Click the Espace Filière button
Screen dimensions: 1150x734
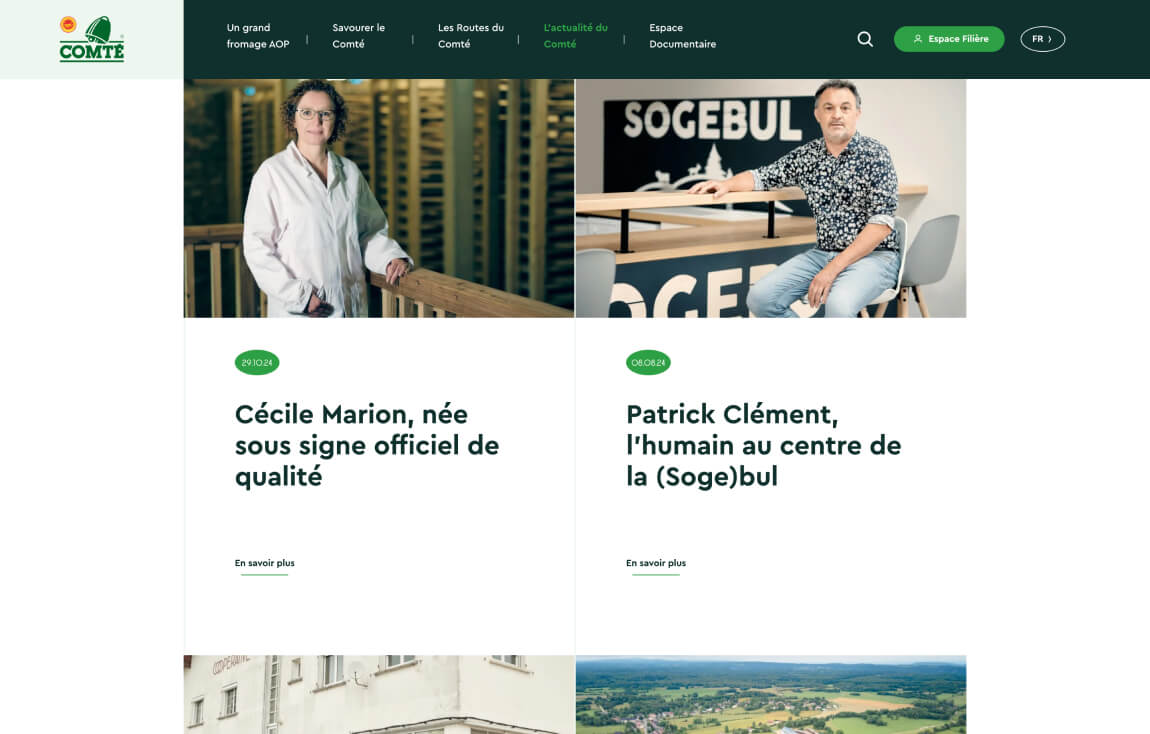pos(949,39)
